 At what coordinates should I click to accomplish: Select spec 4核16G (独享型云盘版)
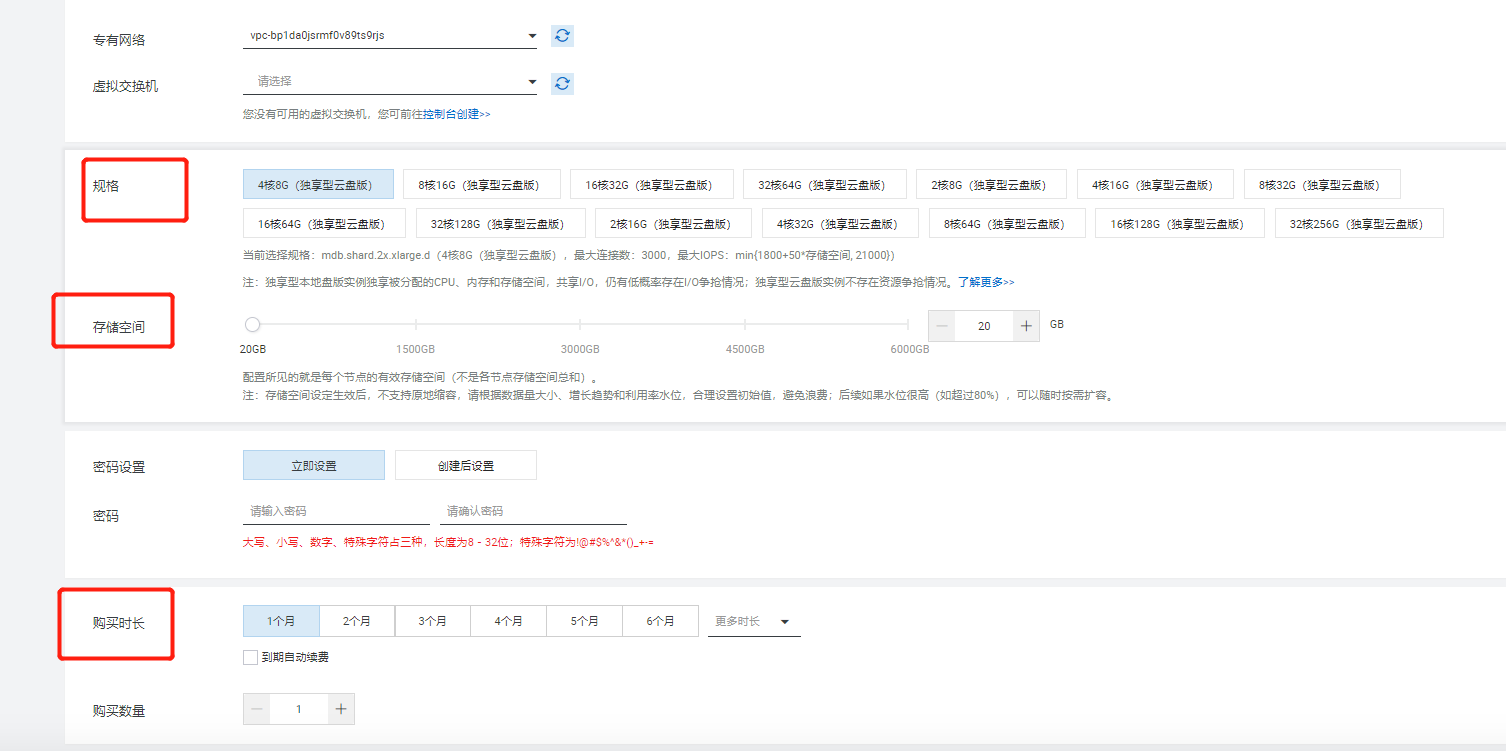(1155, 184)
